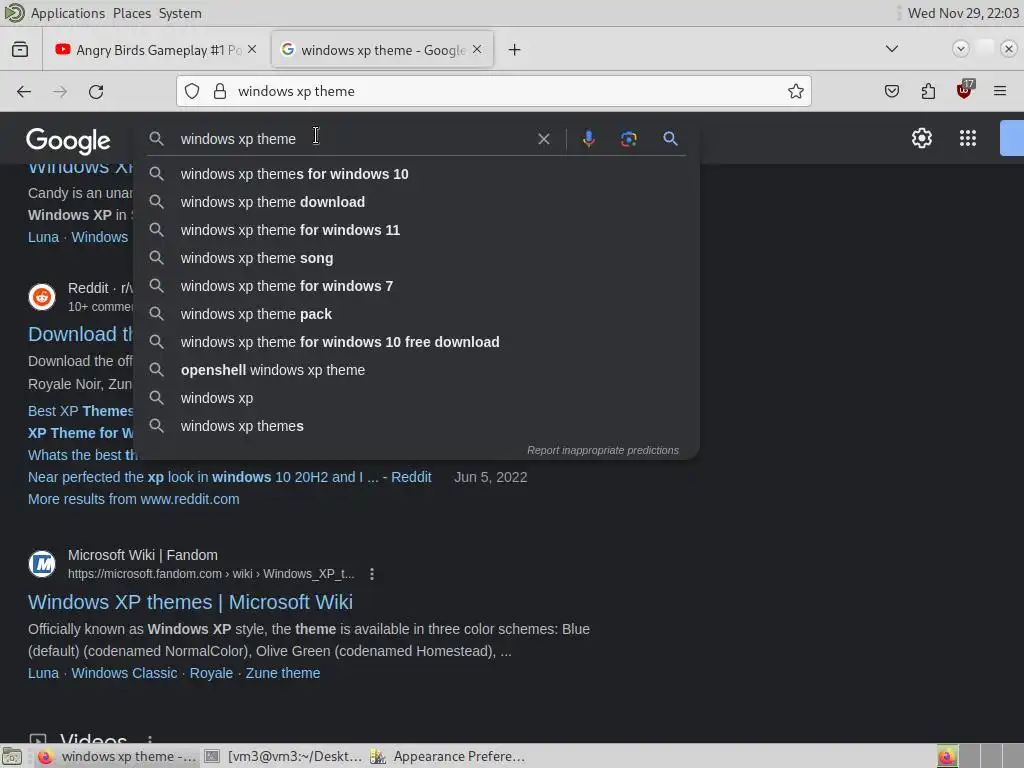Select suggestion windows xp theme download
Image resolution: width=1024 pixels, height=768 pixels.
coord(416,202)
